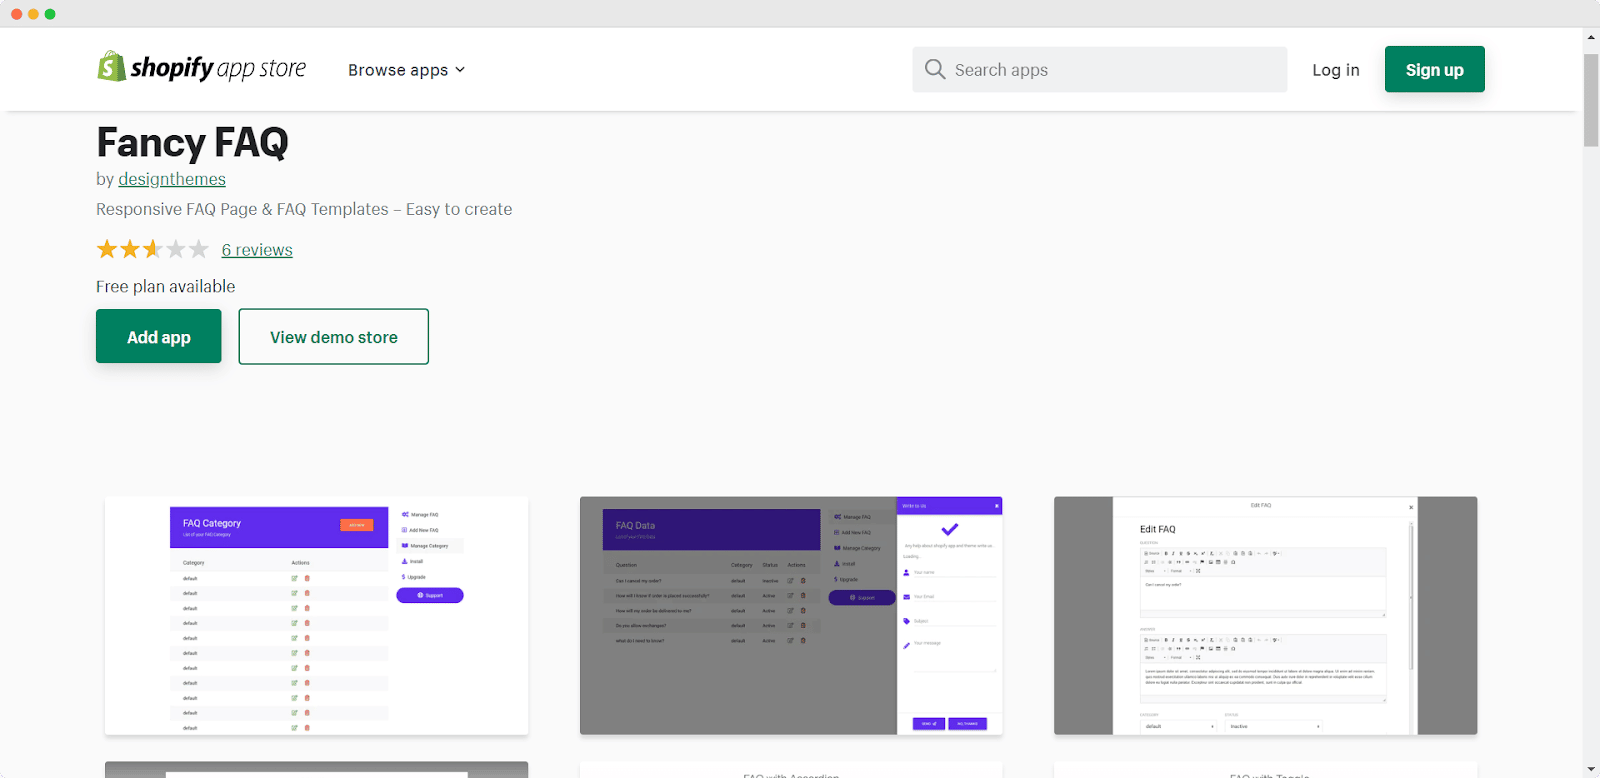1600x778 pixels.
Task: Click the 'Free plan available' text
Action: coord(166,286)
